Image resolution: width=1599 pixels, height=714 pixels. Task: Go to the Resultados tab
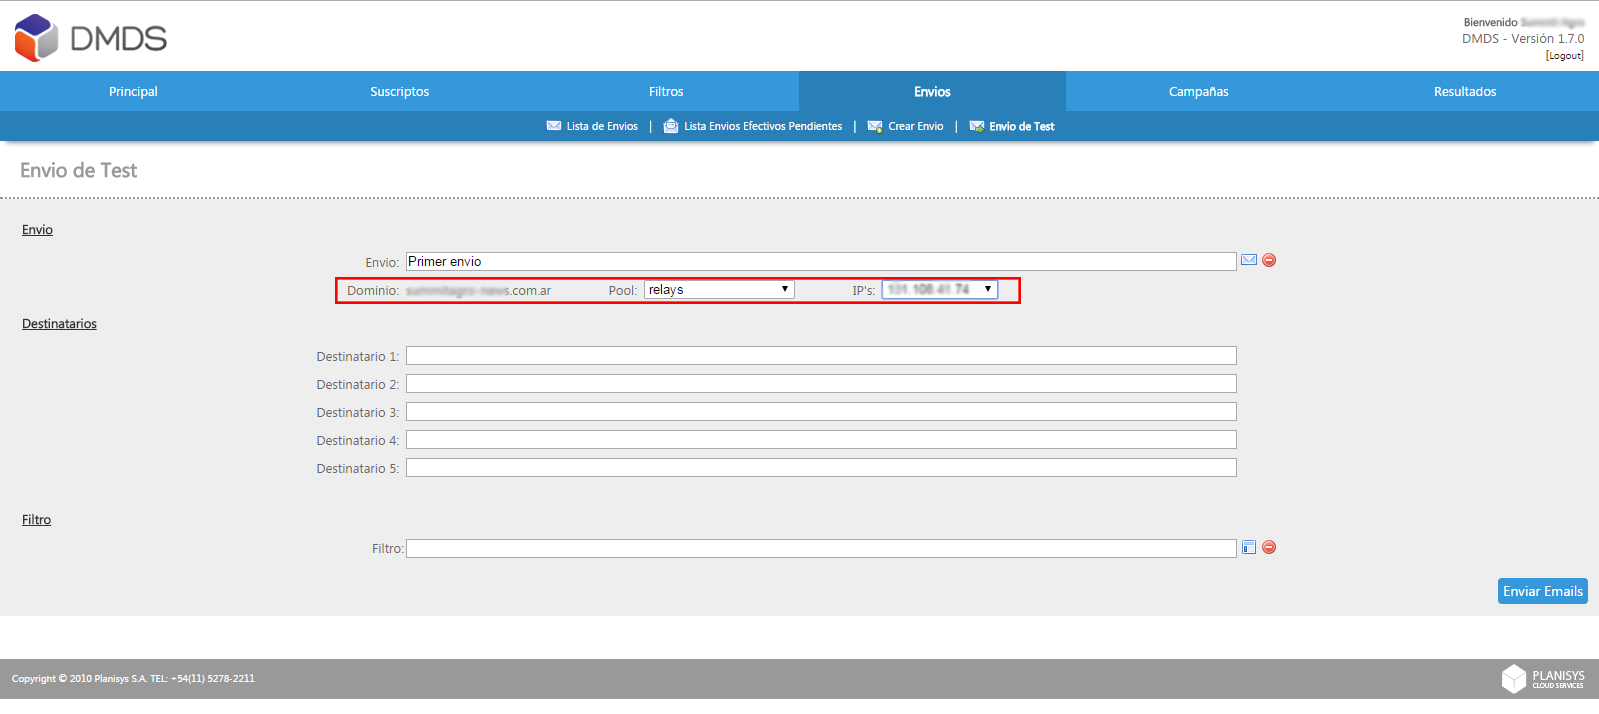1465,91
